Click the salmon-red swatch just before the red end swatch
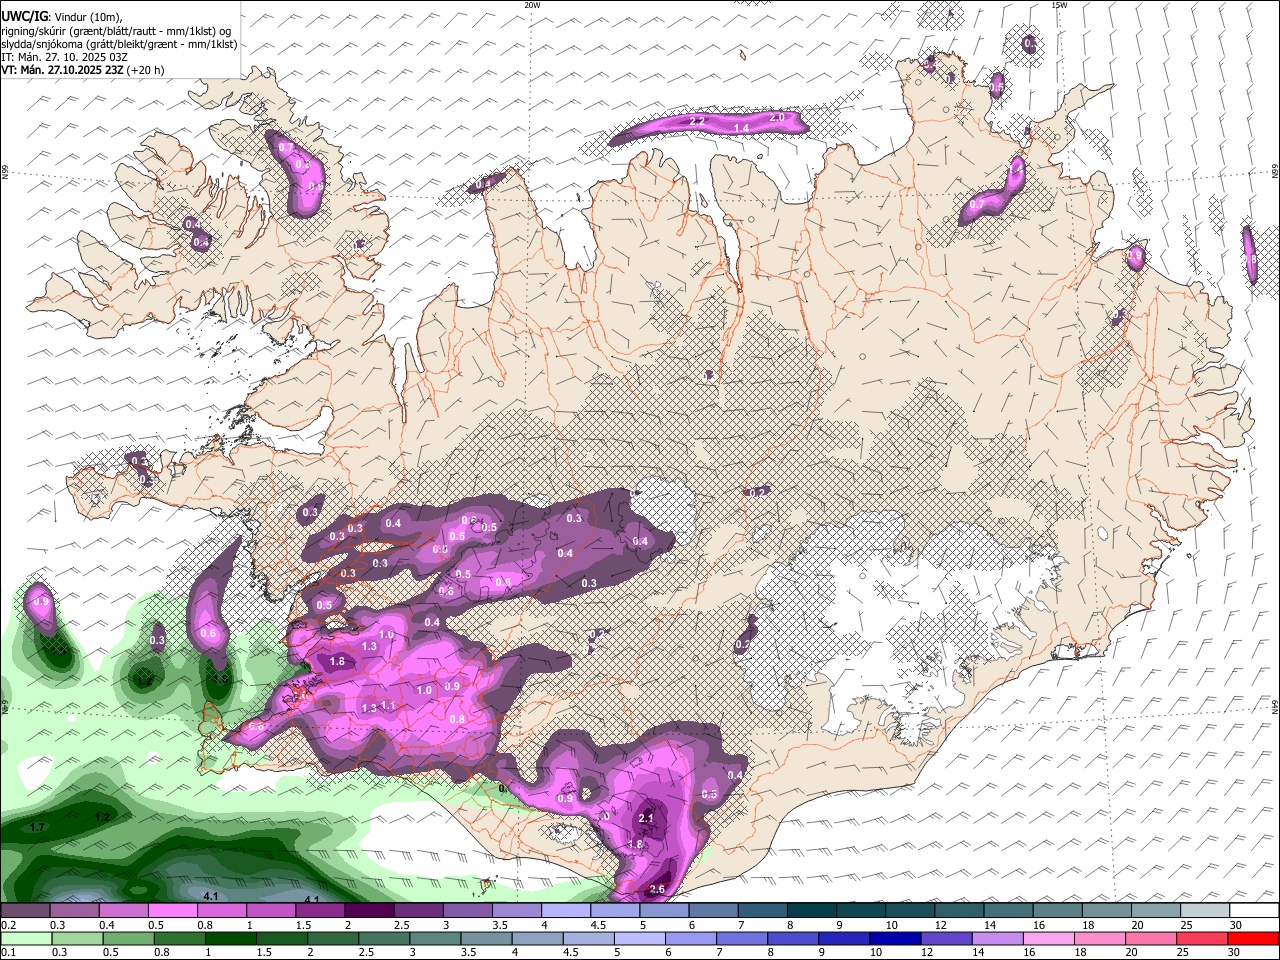This screenshot has width=1280, height=960. [1201, 939]
